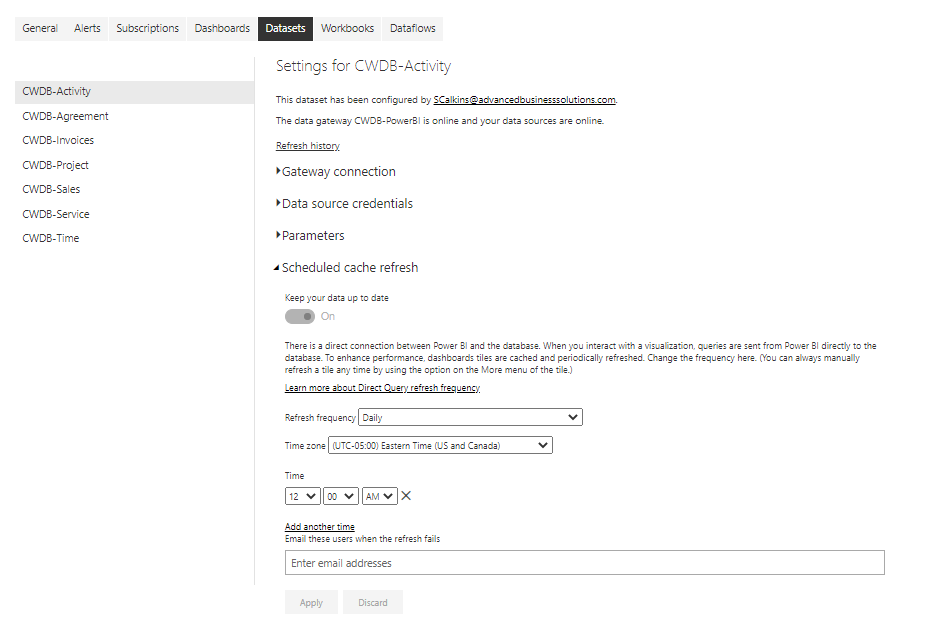
Task: Collapse the Scheduled cache refresh section
Action: pyautogui.click(x=346, y=267)
